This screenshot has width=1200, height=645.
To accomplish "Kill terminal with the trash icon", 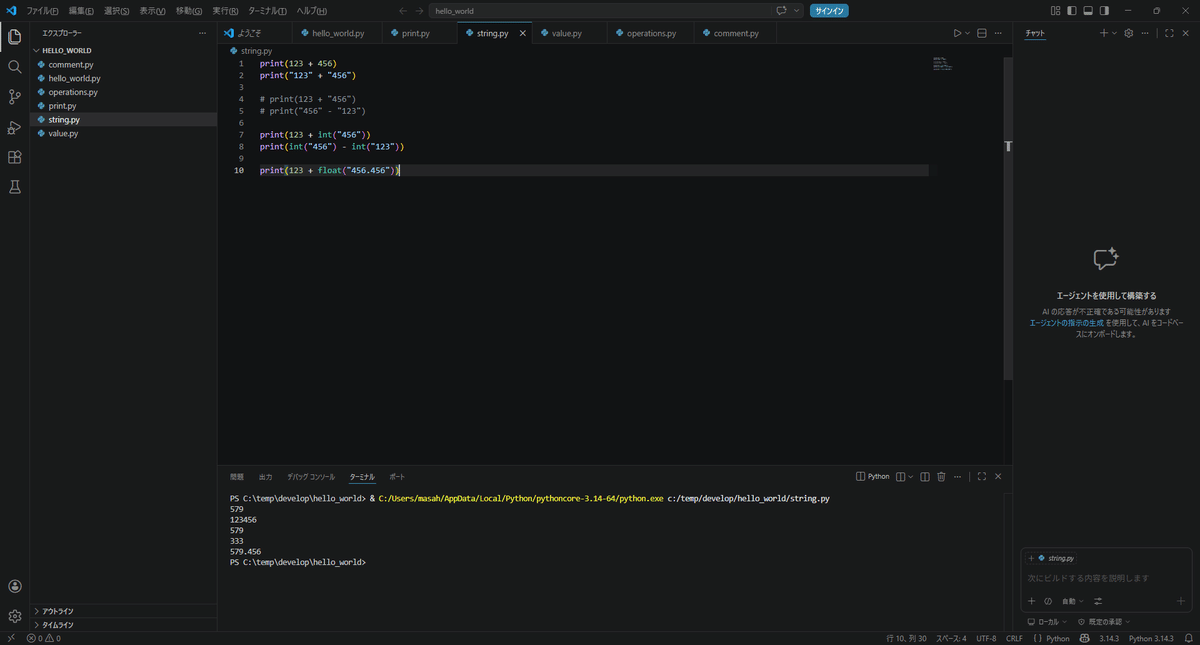I will (941, 477).
